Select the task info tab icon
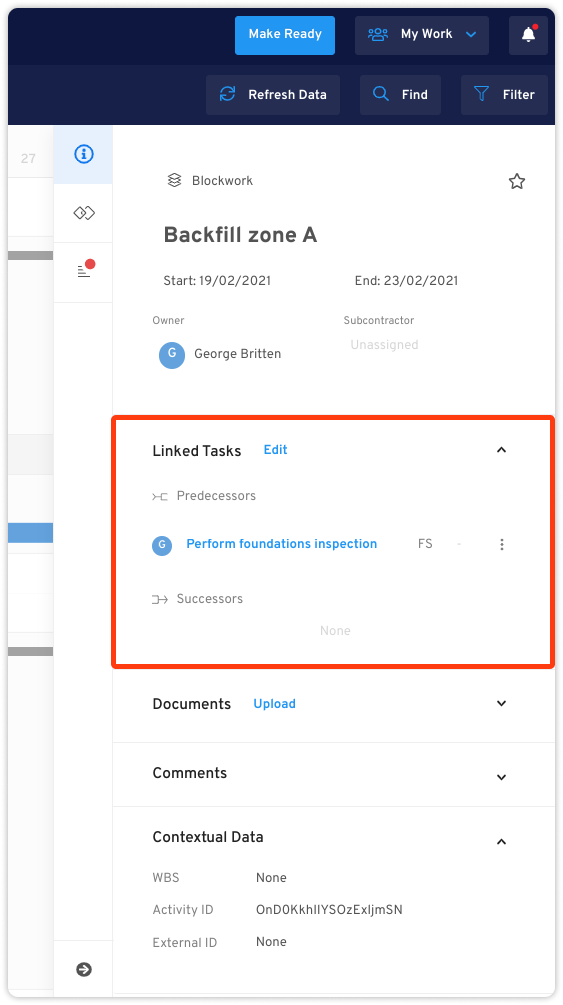The width and height of the screenshot is (563, 1005). click(83, 154)
